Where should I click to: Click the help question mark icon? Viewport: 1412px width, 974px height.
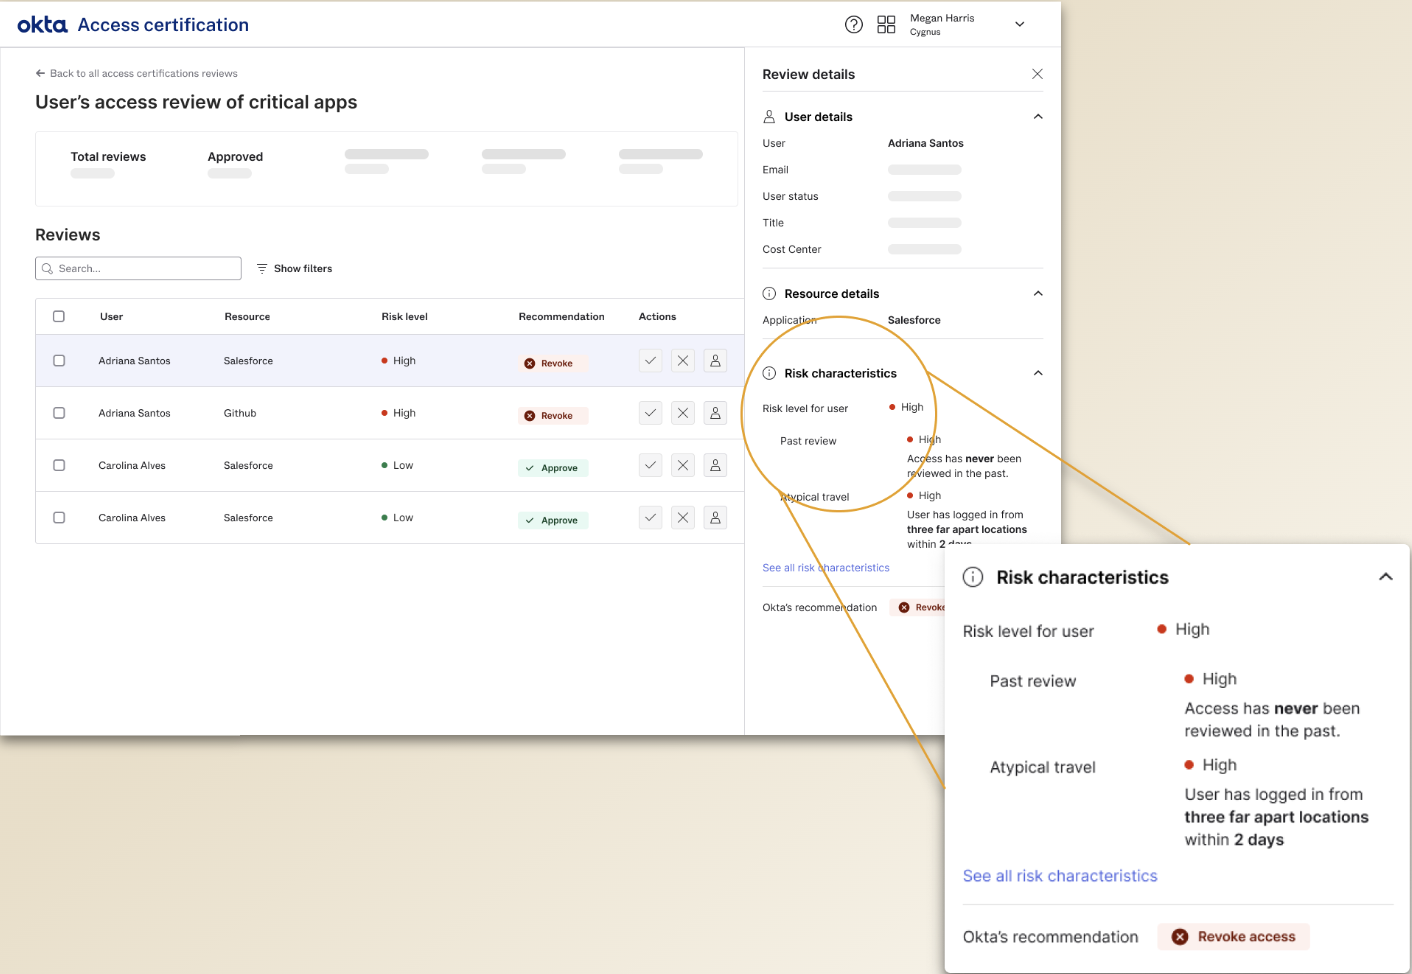point(853,25)
